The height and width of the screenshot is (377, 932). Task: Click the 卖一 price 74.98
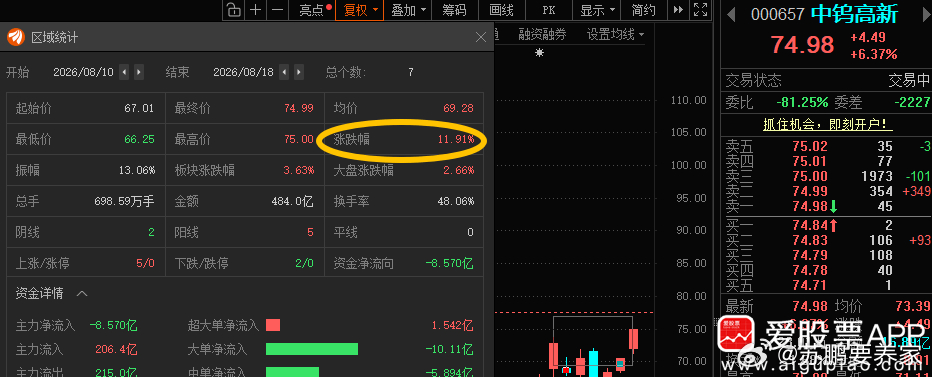(x=810, y=206)
